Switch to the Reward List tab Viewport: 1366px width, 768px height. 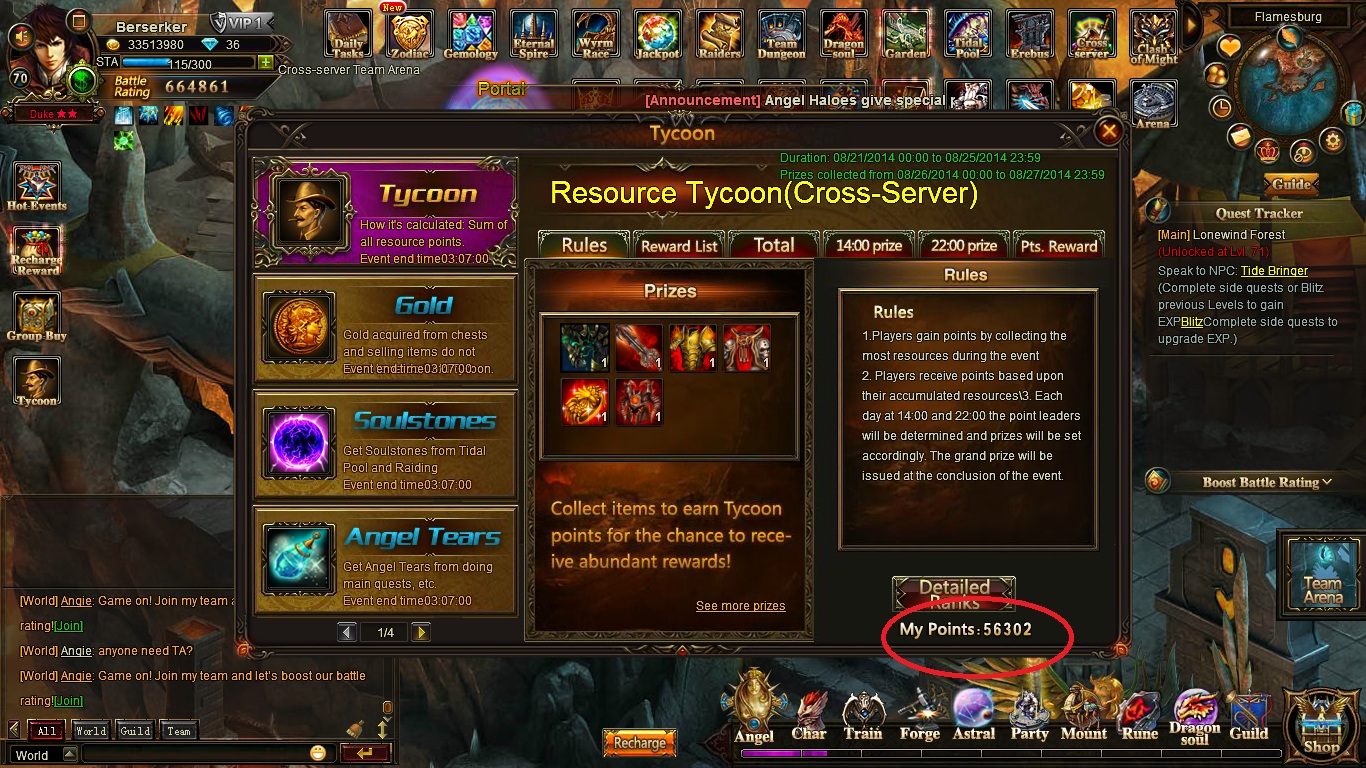coord(680,245)
